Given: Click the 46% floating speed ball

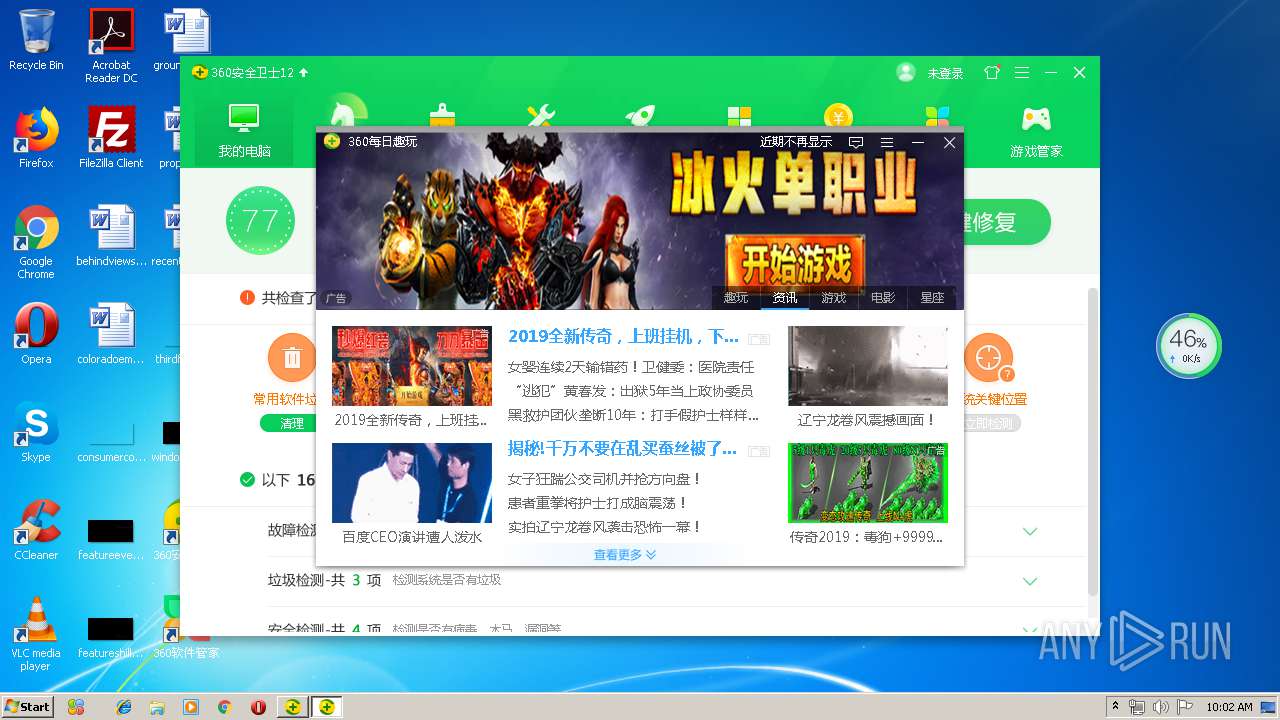Looking at the screenshot, I should pos(1189,346).
